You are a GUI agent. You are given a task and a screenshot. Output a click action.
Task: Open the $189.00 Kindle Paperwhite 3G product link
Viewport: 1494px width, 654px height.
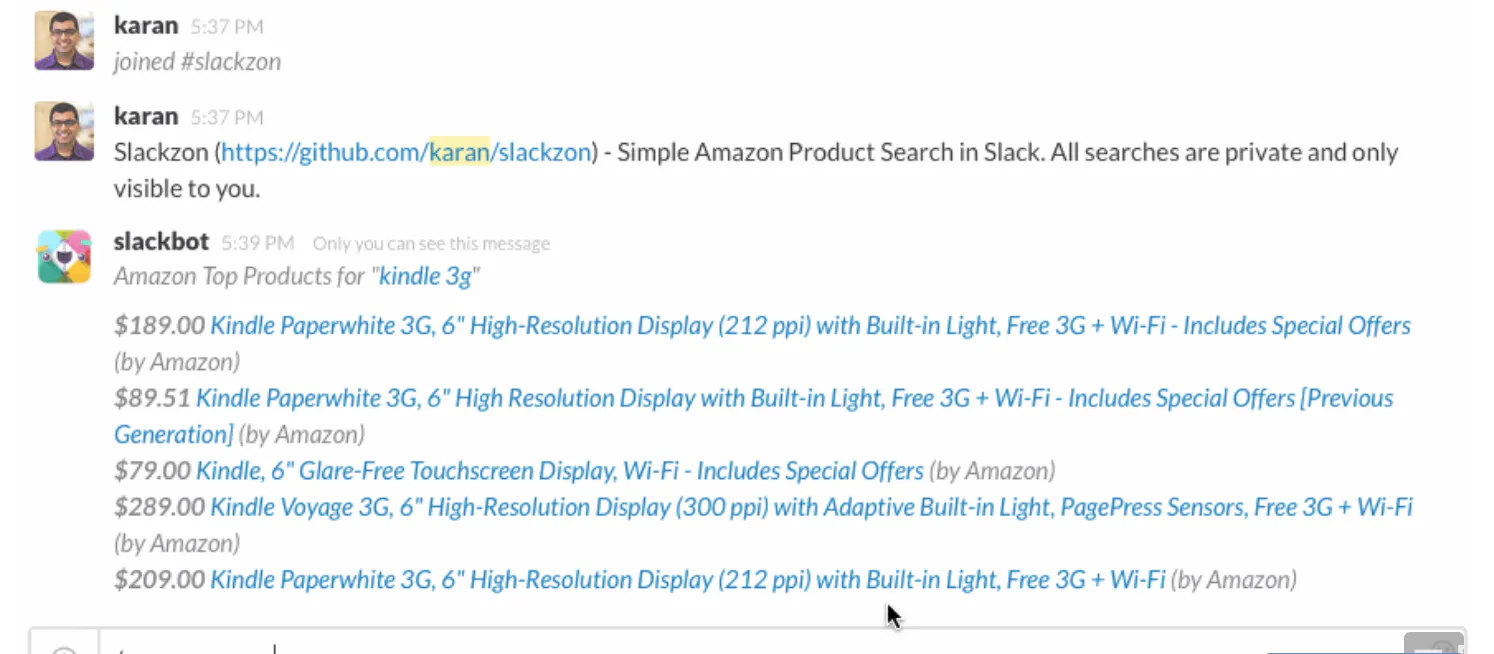pos(810,326)
